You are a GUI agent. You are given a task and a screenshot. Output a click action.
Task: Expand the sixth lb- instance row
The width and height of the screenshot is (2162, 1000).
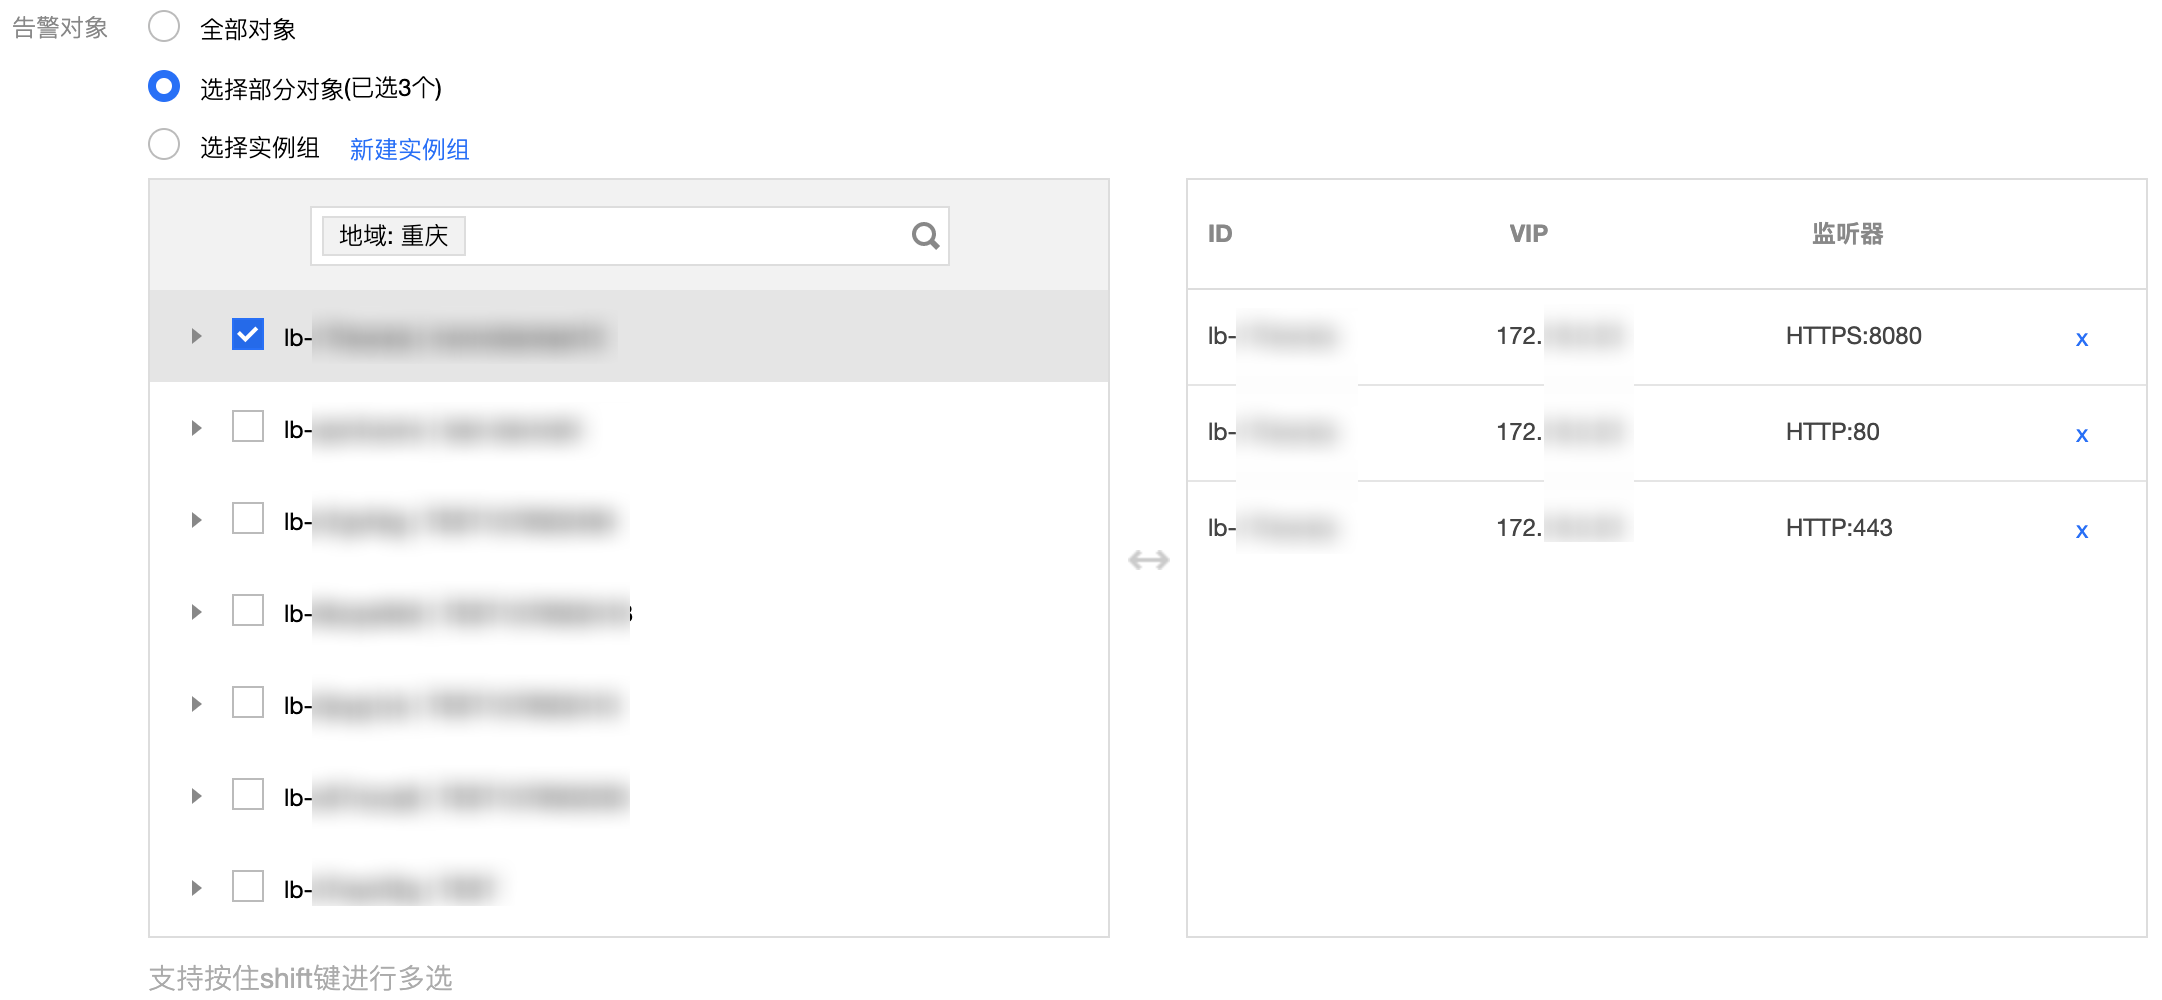(196, 796)
